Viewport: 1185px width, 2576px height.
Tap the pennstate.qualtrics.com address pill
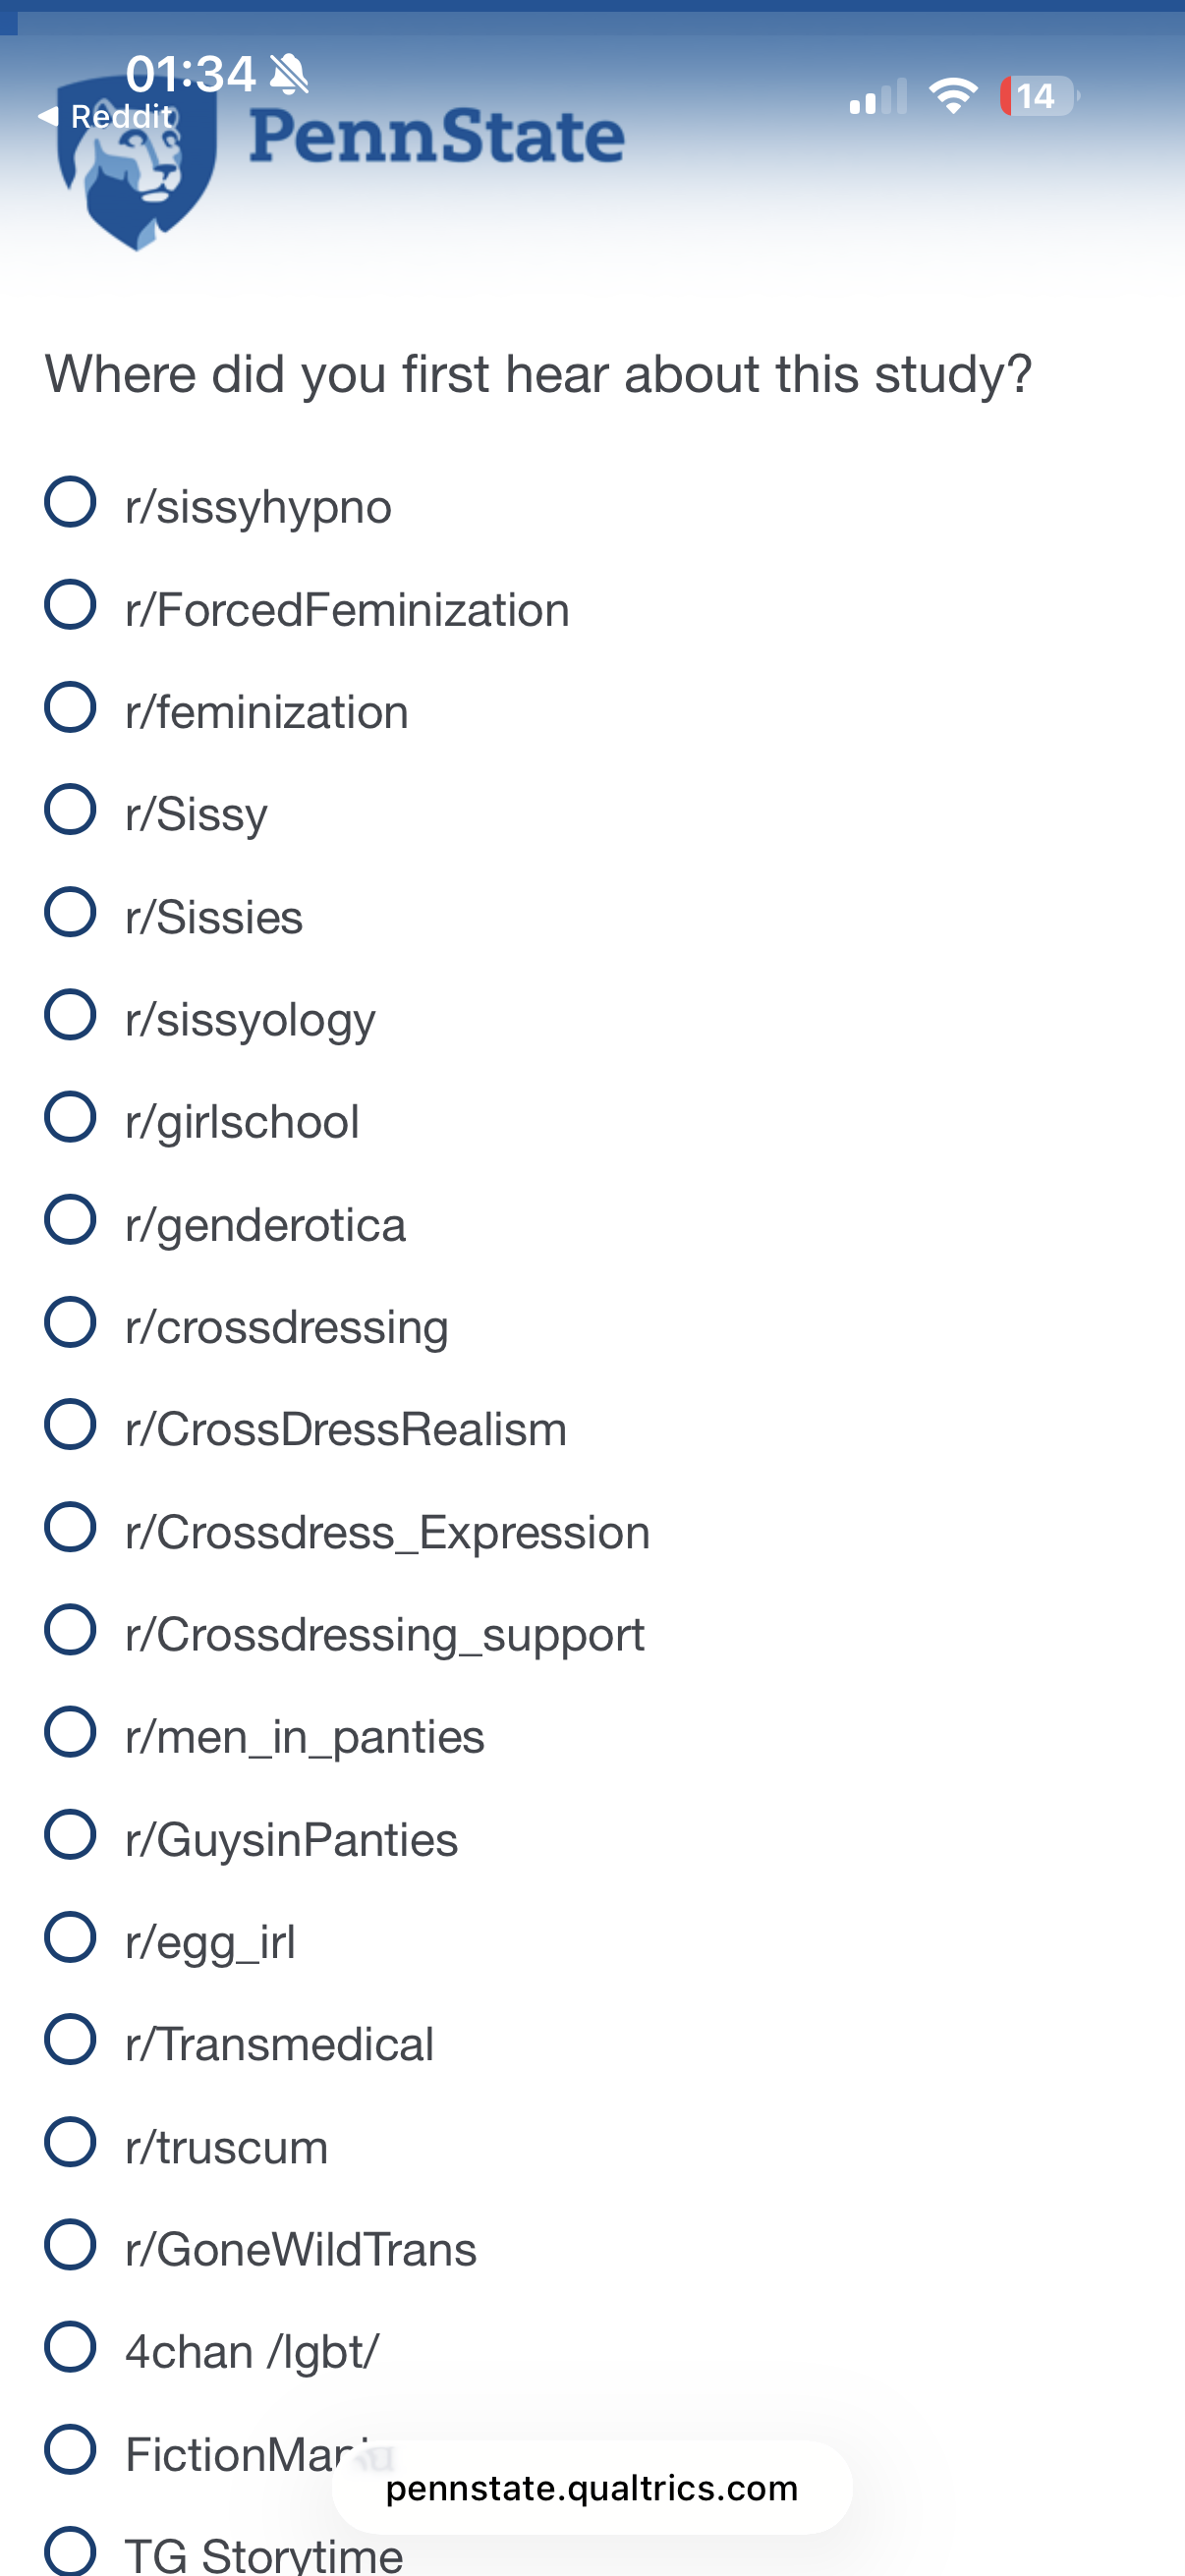pyautogui.click(x=592, y=2487)
